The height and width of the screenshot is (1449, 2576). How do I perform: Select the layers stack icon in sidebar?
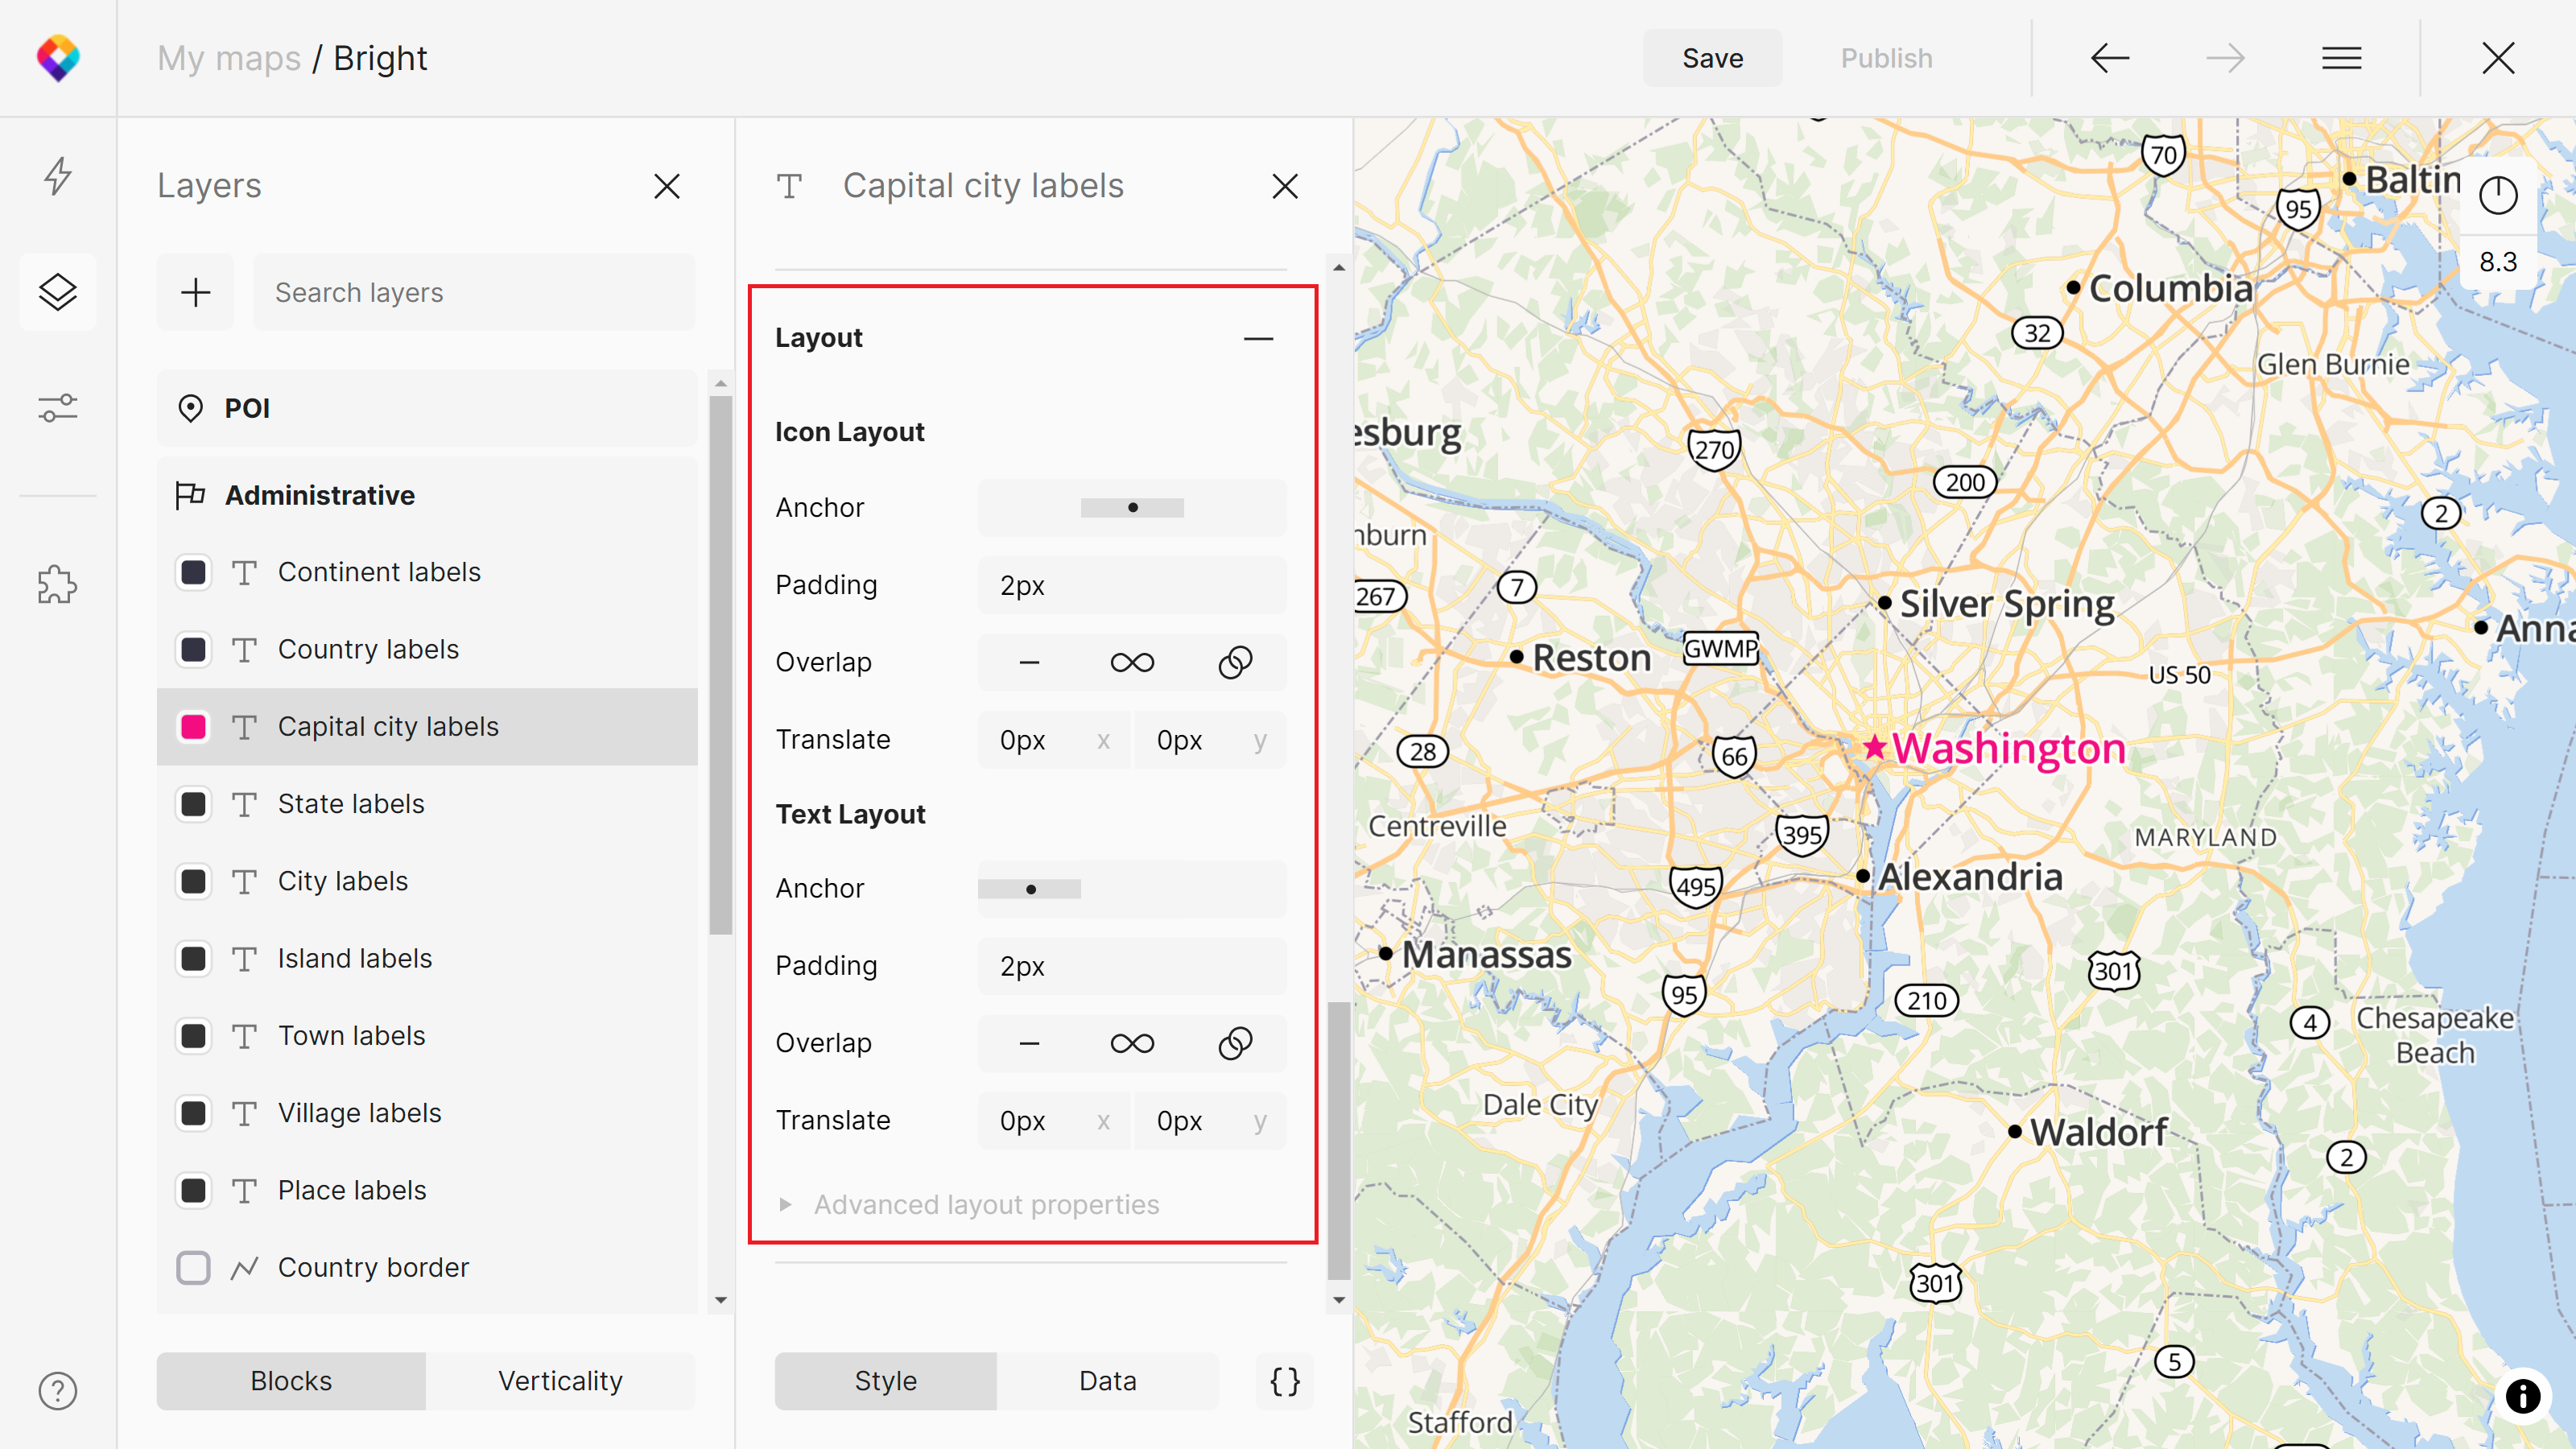point(60,292)
